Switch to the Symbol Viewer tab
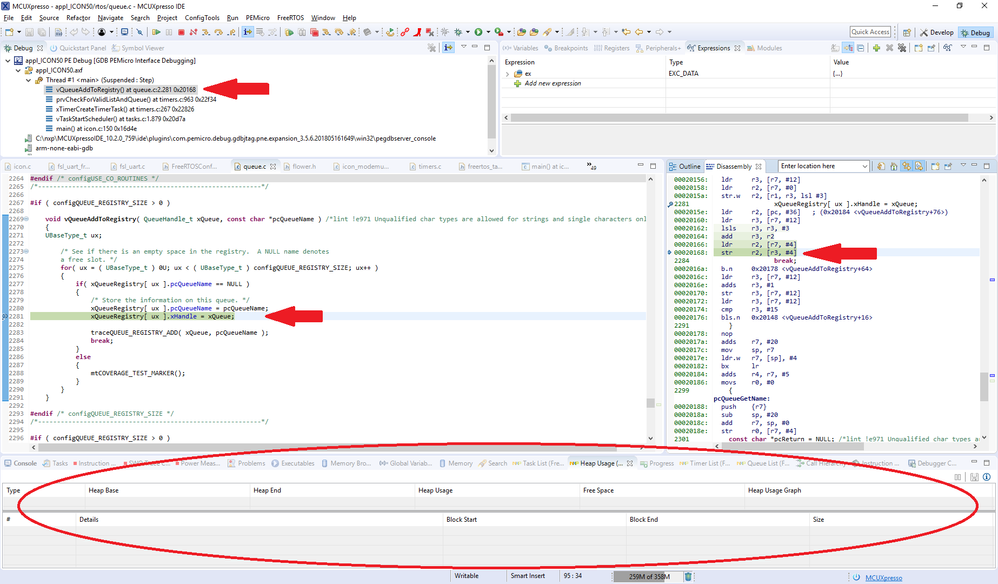Screen dimensions: 998x584 (x=137, y=48)
